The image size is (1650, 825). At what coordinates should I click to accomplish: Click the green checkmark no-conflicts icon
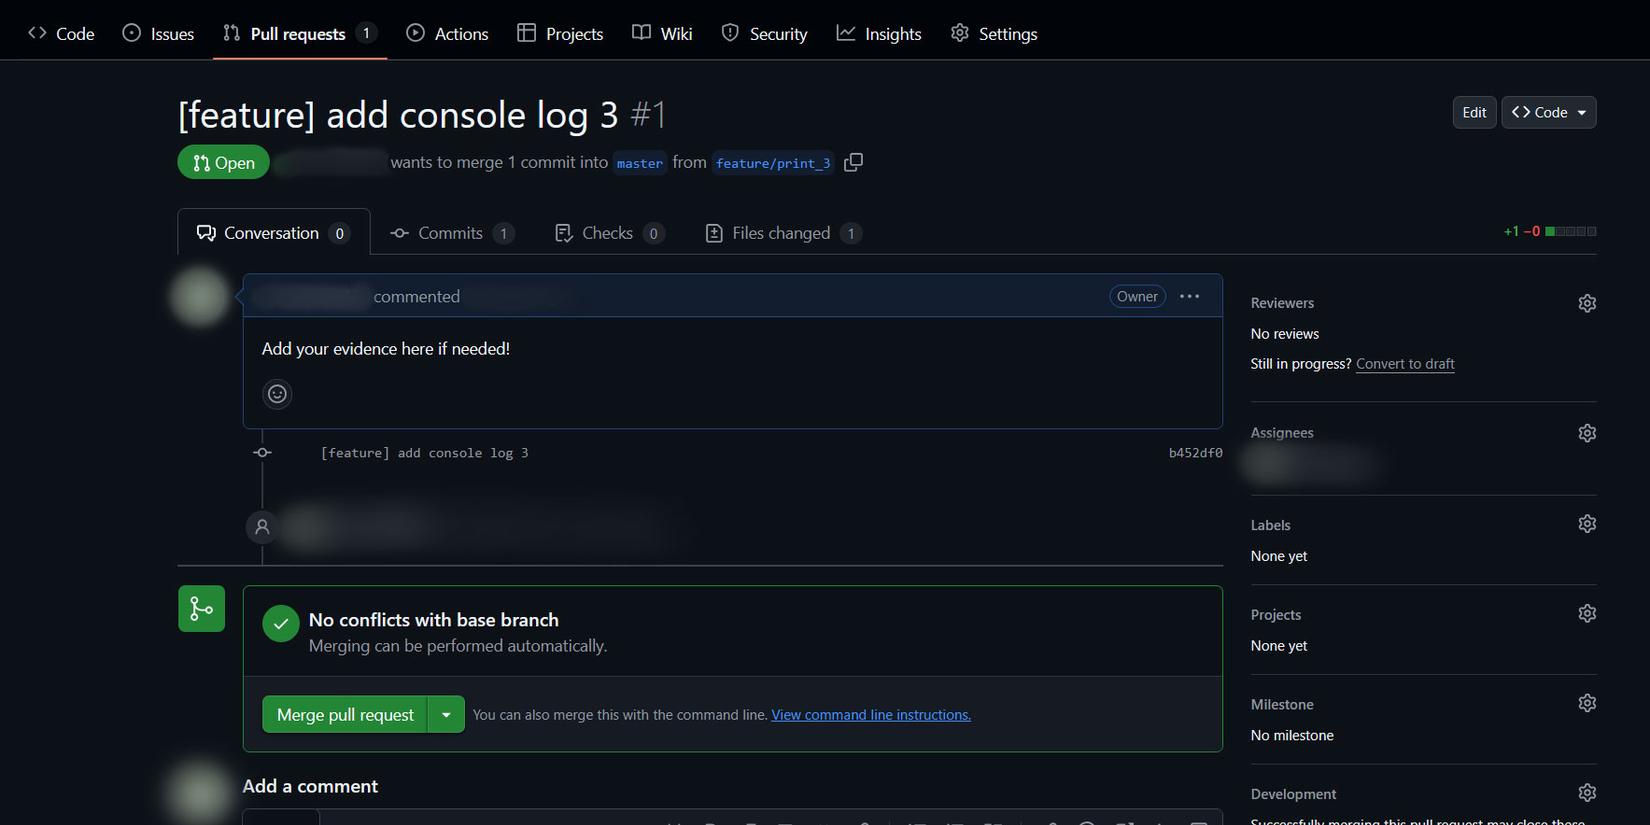point(281,623)
